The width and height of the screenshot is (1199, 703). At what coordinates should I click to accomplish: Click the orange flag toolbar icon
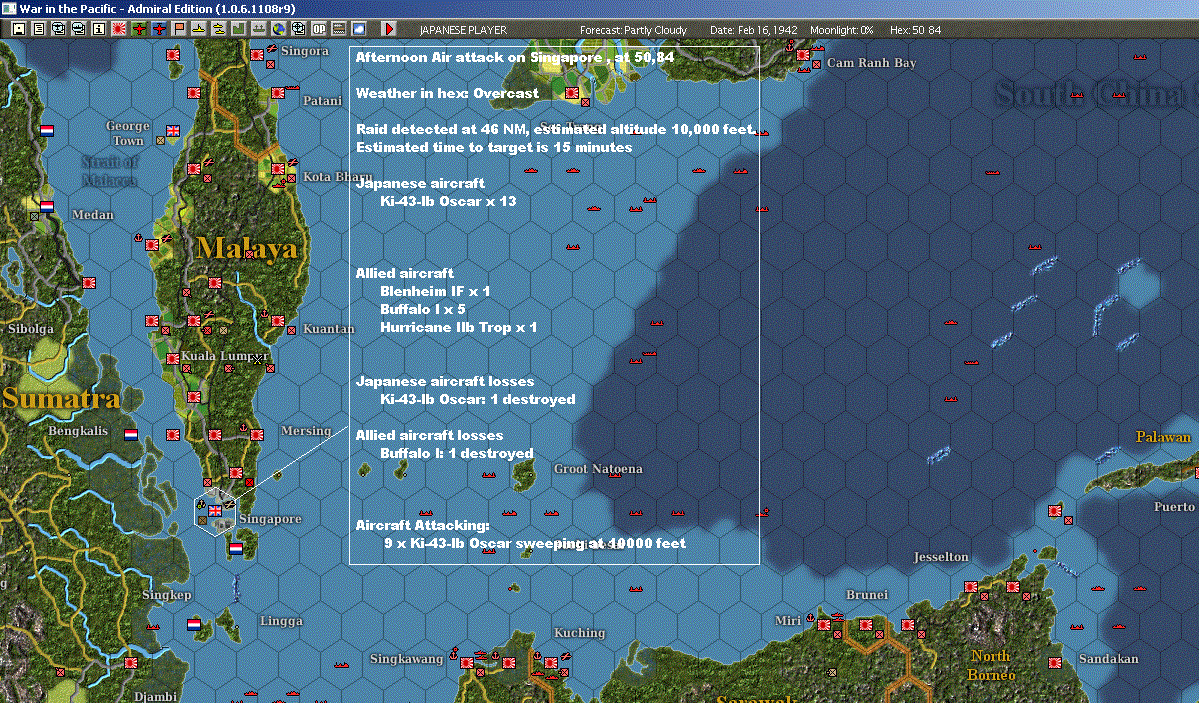coord(179,29)
